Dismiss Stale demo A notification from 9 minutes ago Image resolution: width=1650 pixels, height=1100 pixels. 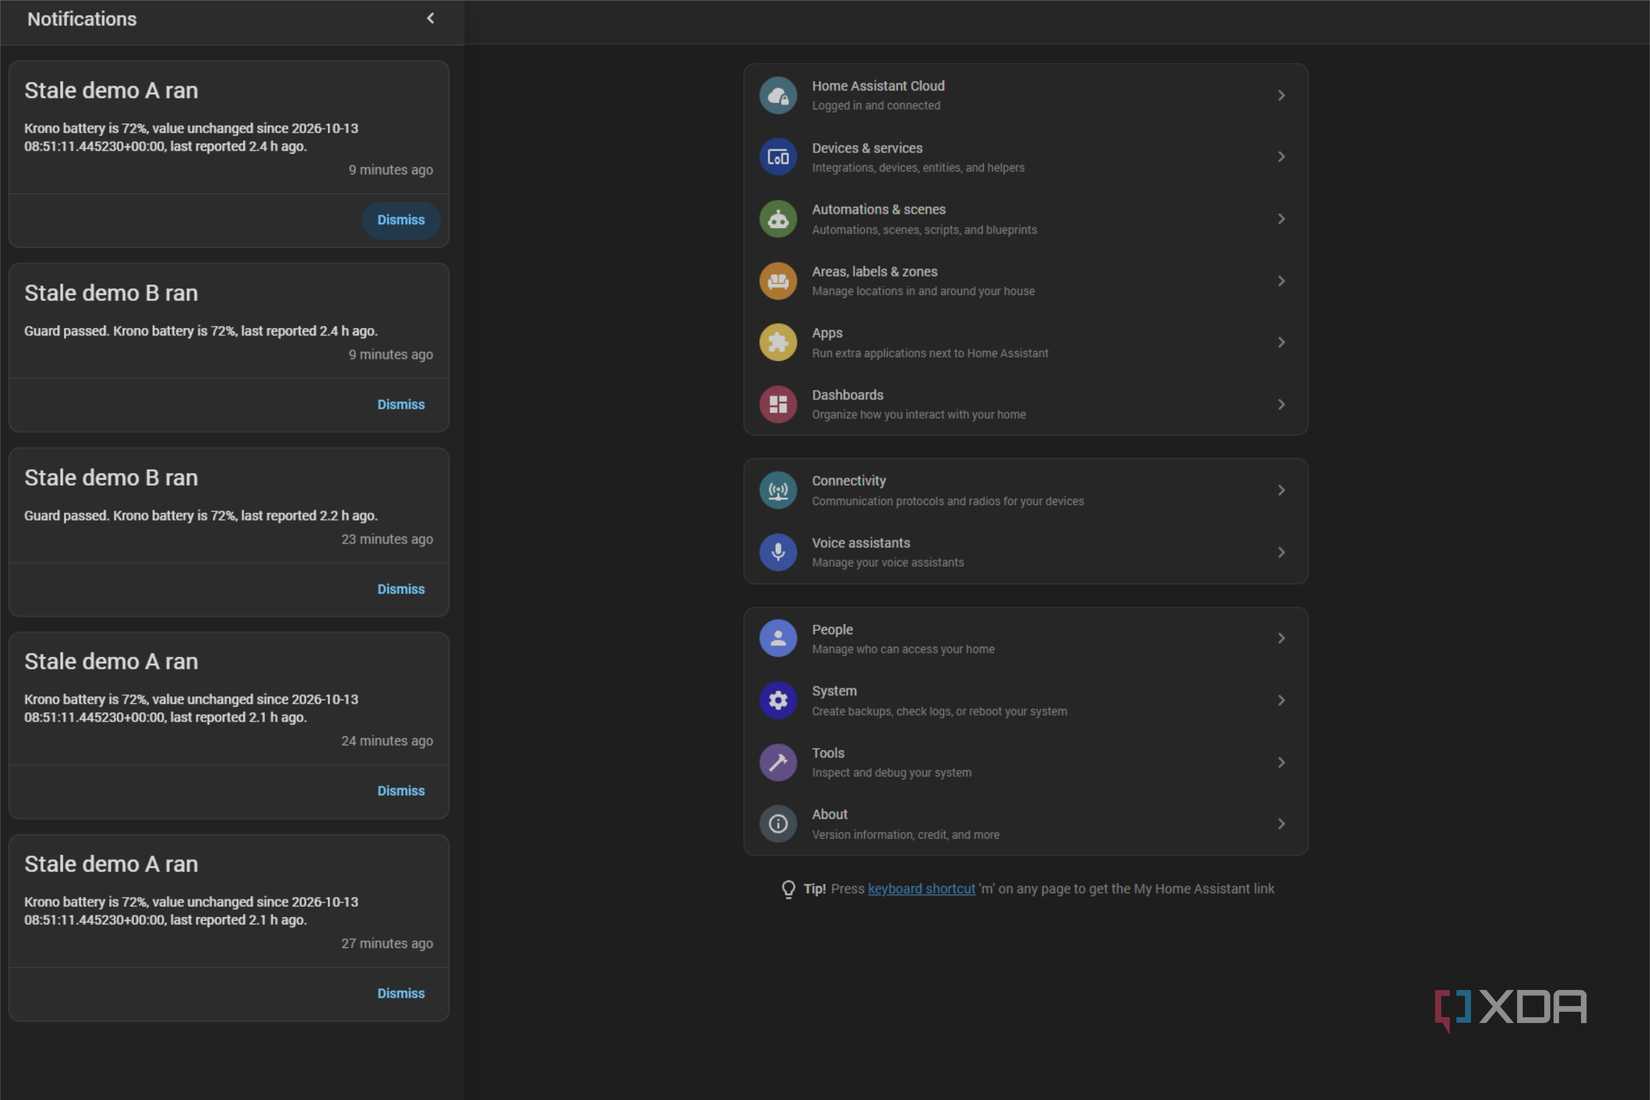coord(401,220)
